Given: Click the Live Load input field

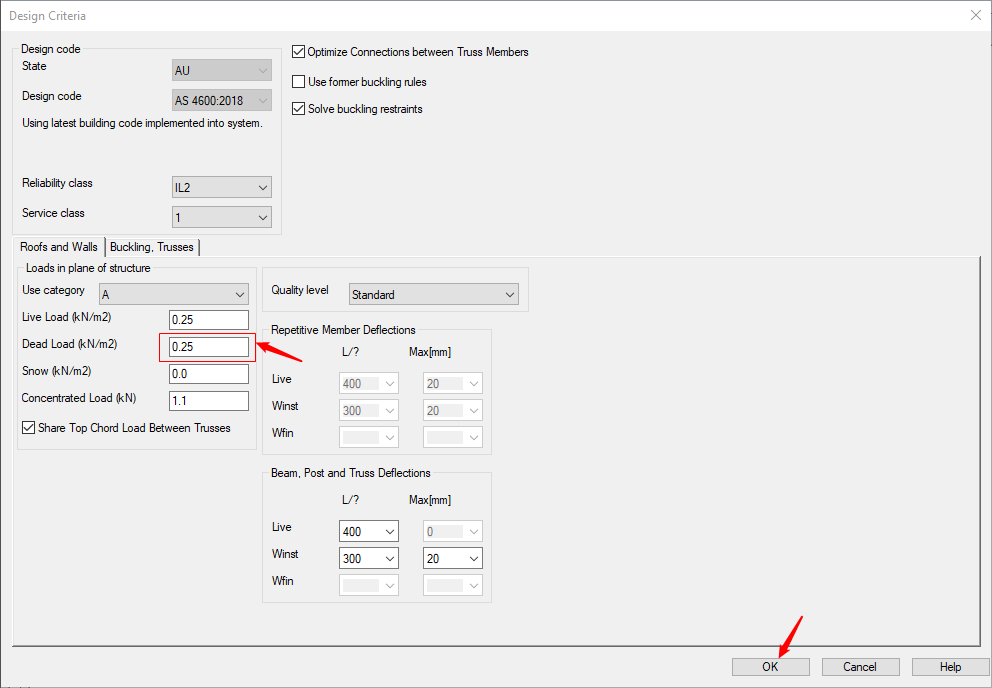Looking at the screenshot, I should [x=208, y=320].
